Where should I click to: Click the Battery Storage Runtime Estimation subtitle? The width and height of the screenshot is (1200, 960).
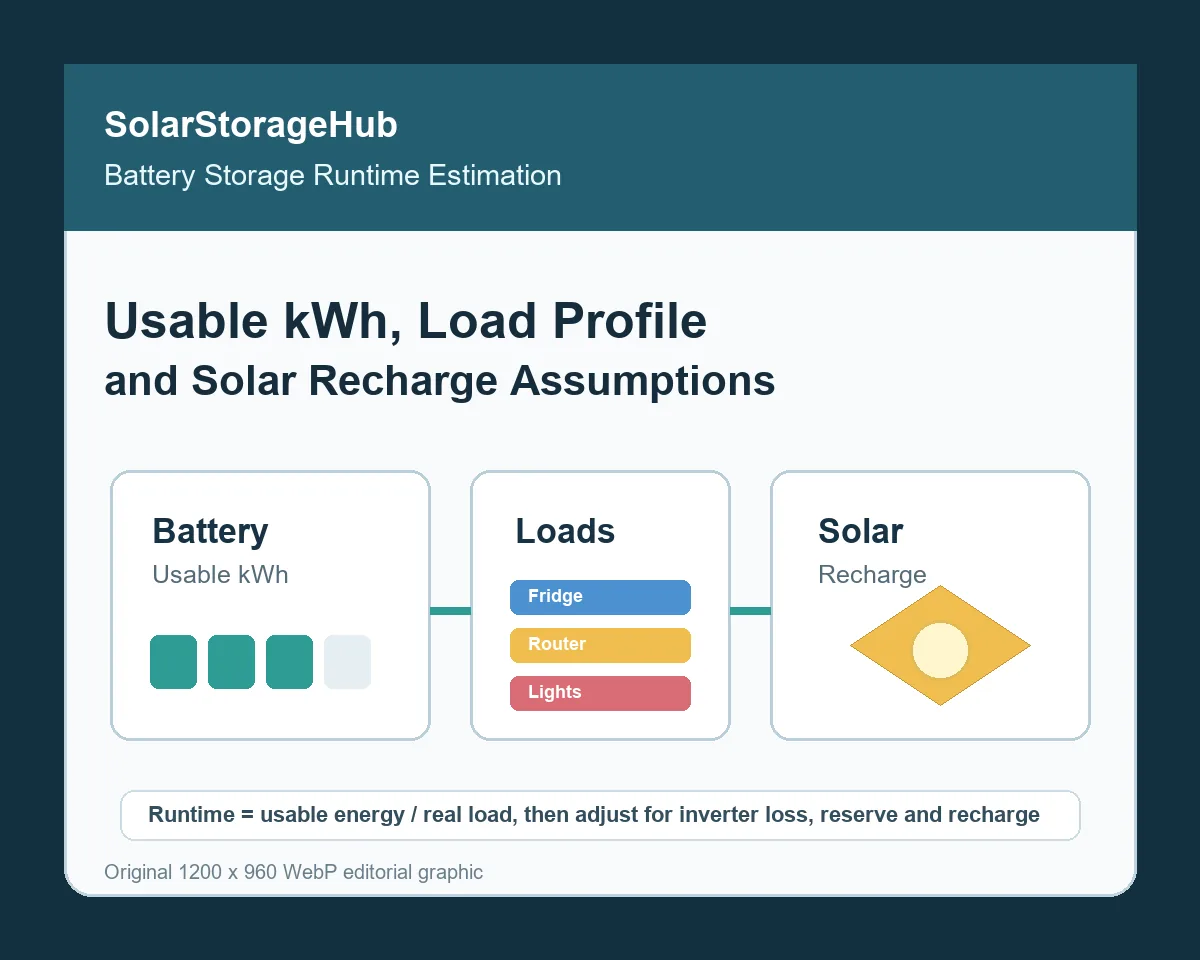[332, 176]
